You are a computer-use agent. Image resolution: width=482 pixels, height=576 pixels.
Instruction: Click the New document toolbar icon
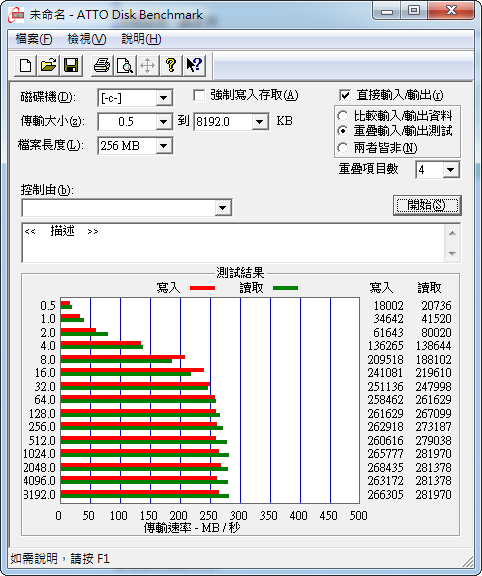pyautogui.click(x=25, y=66)
